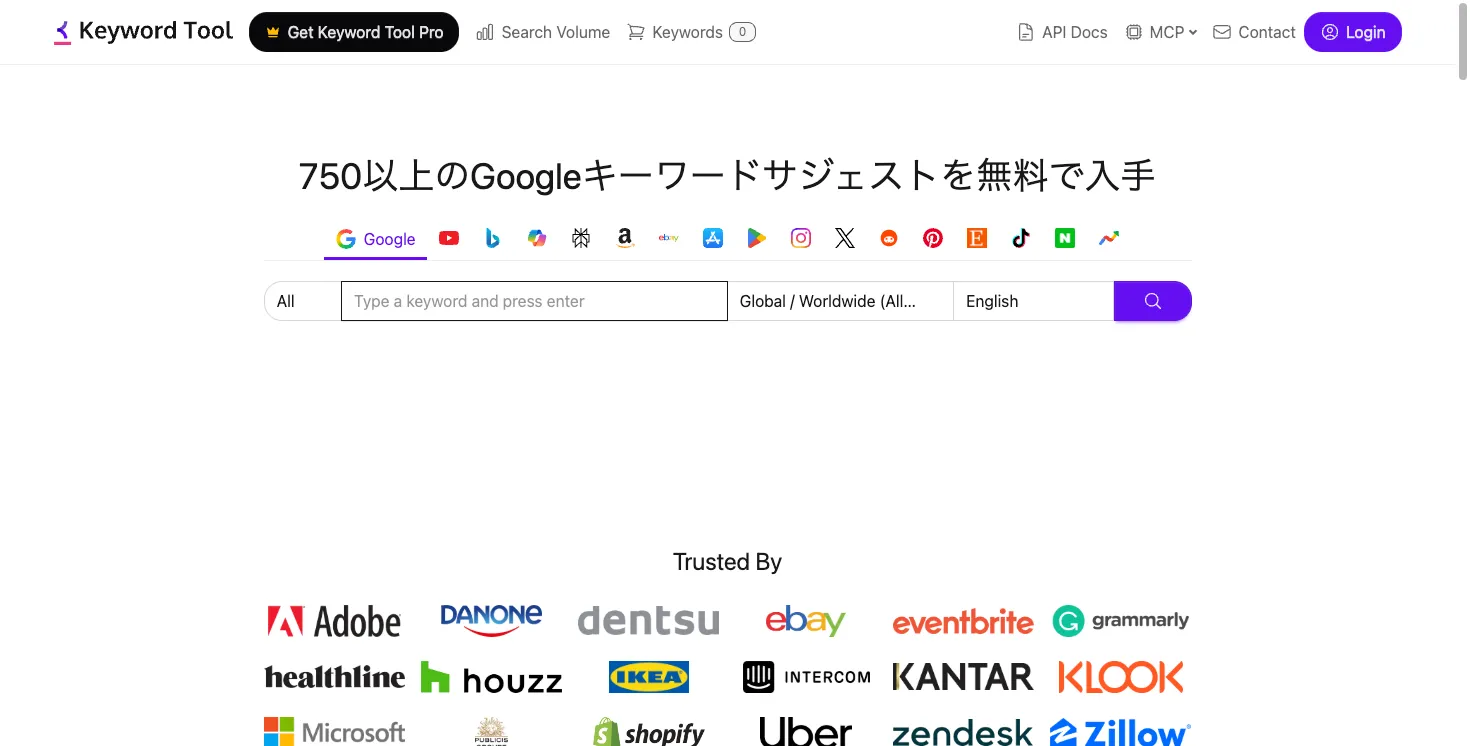Select the Etsy platform icon
Screen dimensions: 1470x746
tap(977, 238)
